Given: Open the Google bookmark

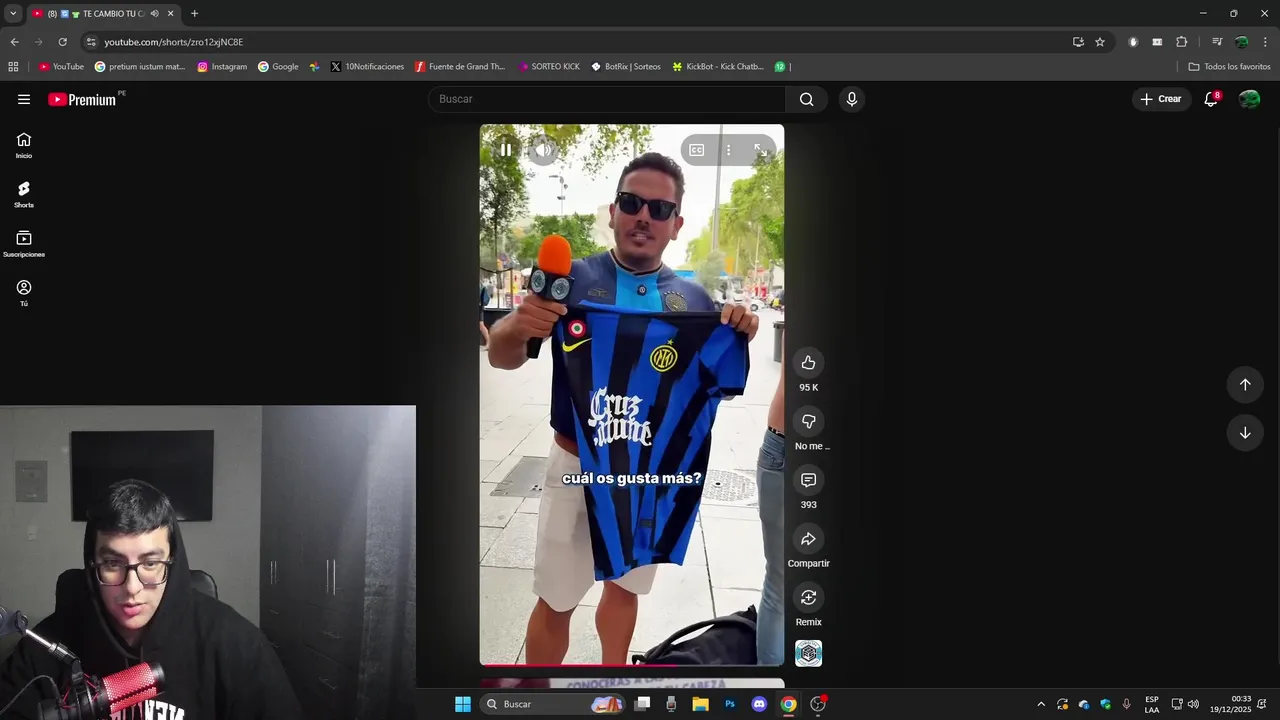Looking at the screenshot, I should tap(278, 67).
